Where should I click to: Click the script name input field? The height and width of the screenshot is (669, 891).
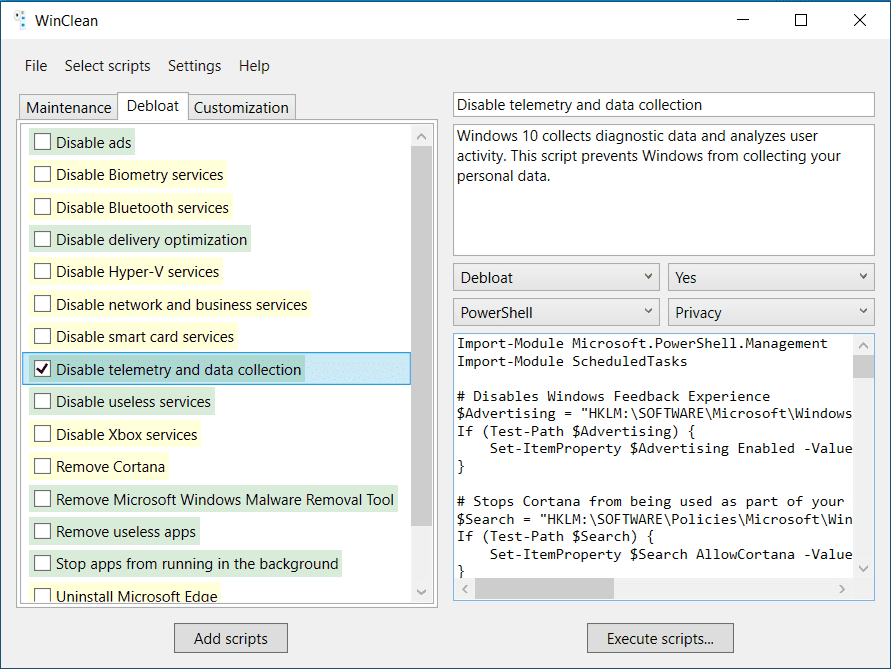pyautogui.click(x=663, y=105)
